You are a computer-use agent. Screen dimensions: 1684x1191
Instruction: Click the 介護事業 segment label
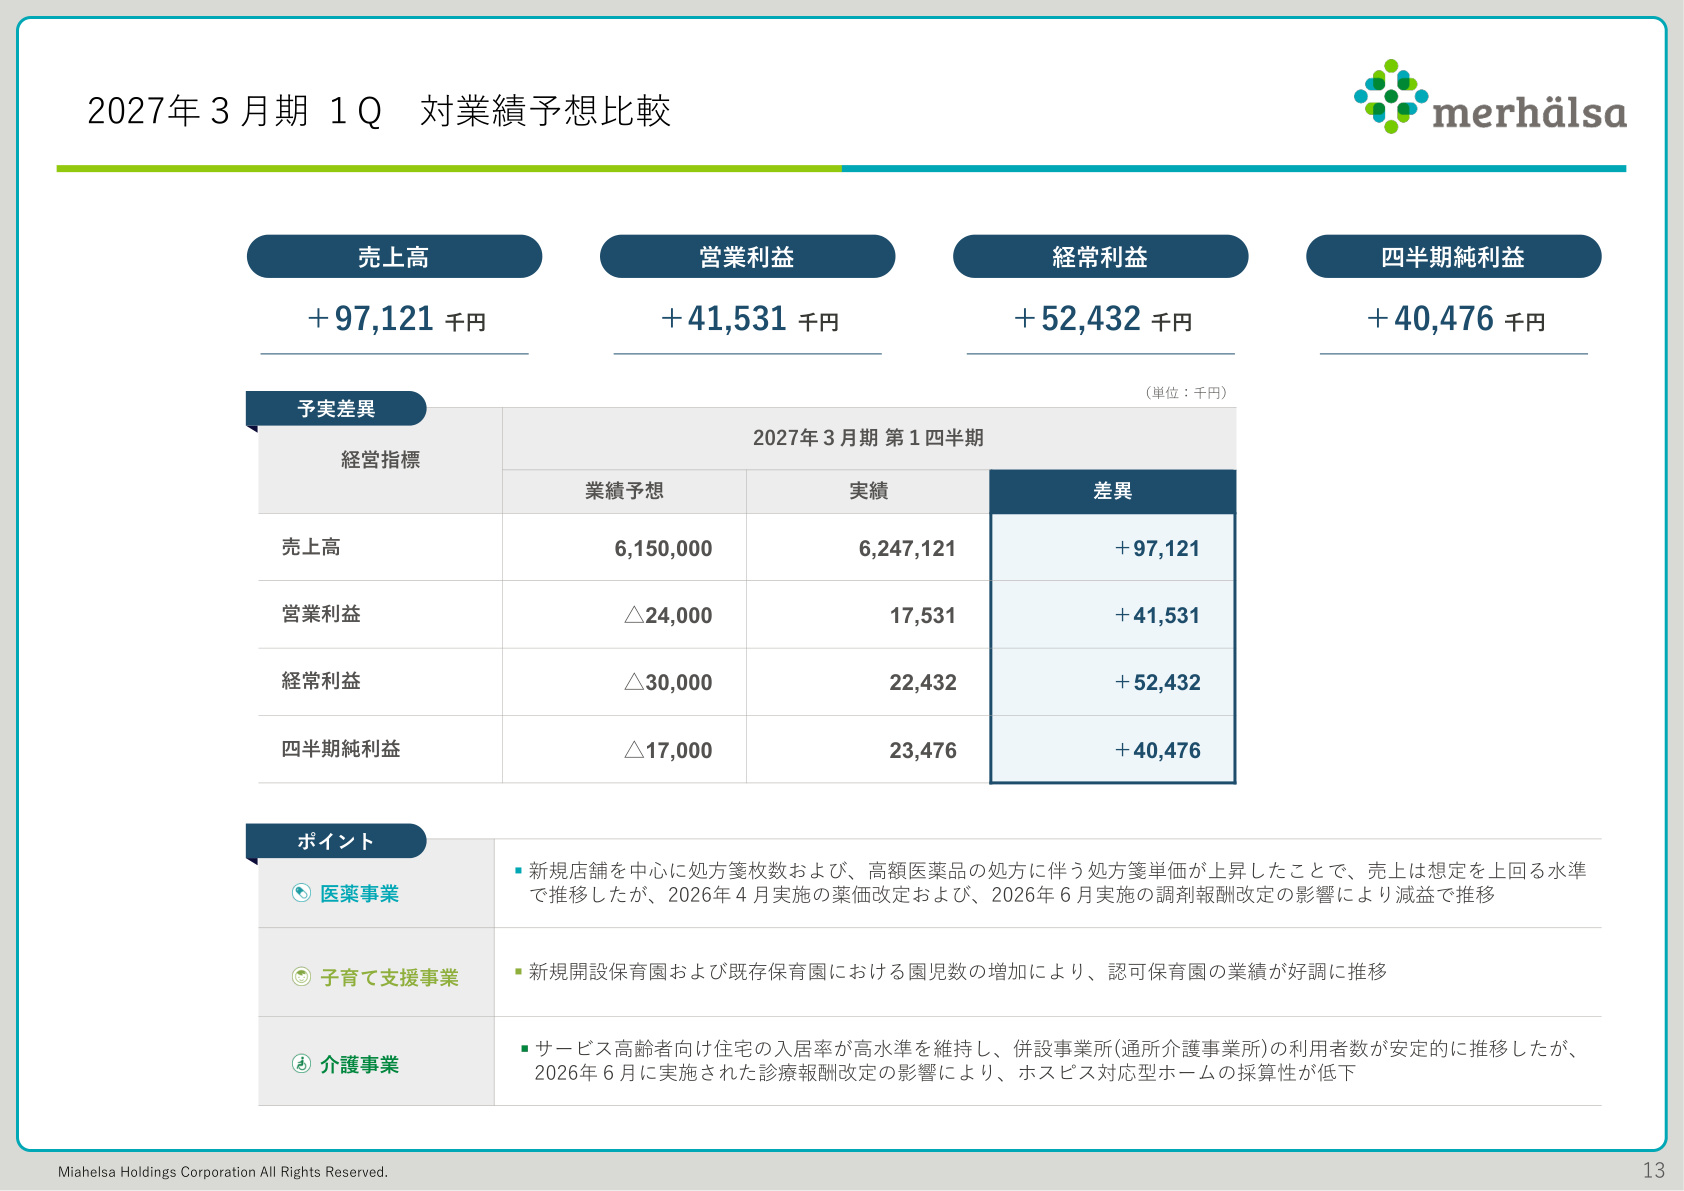[x=359, y=1064]
